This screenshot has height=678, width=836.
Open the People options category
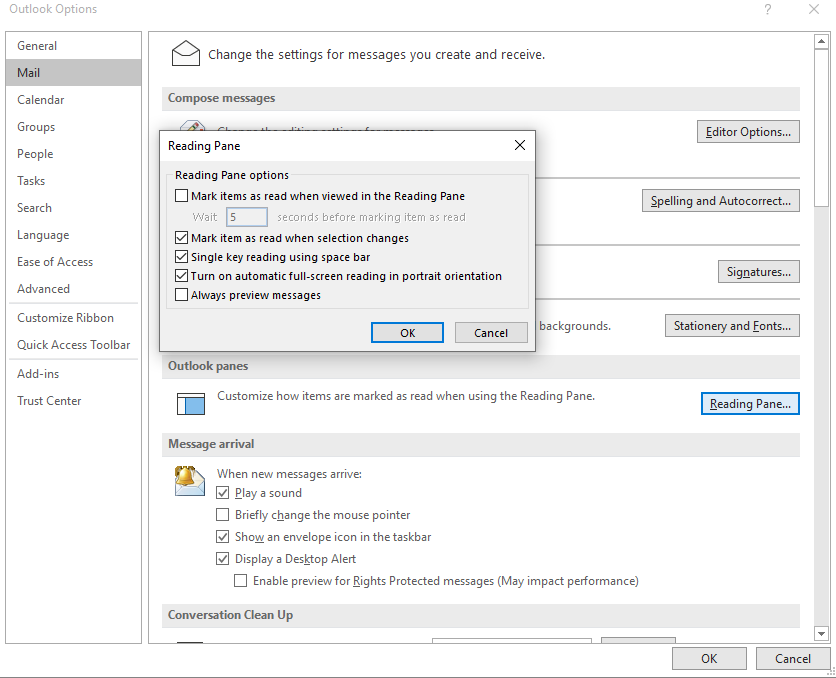pyautogui.click(x=74, y=154)
